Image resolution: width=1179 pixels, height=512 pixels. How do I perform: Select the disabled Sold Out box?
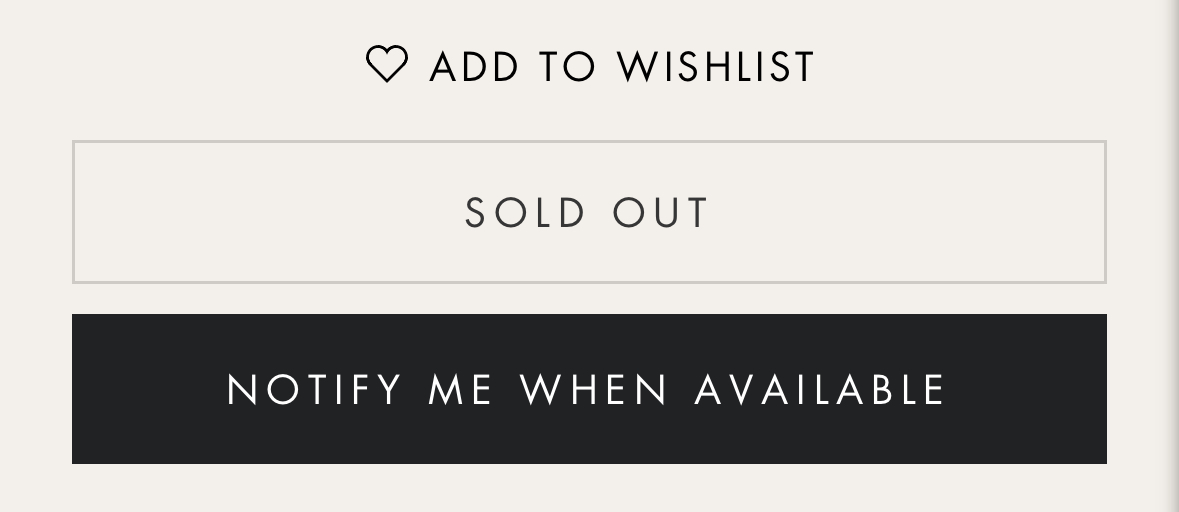[x=590, y=212]
